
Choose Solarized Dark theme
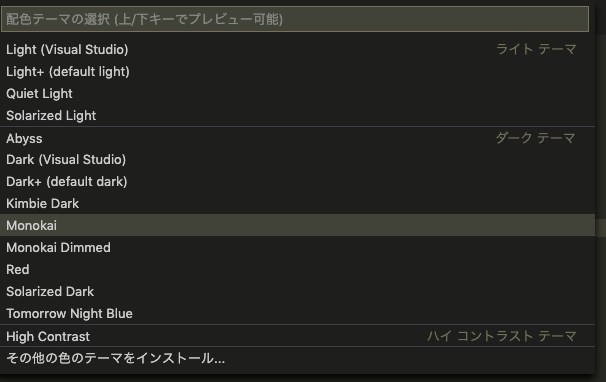coord(297,292)
